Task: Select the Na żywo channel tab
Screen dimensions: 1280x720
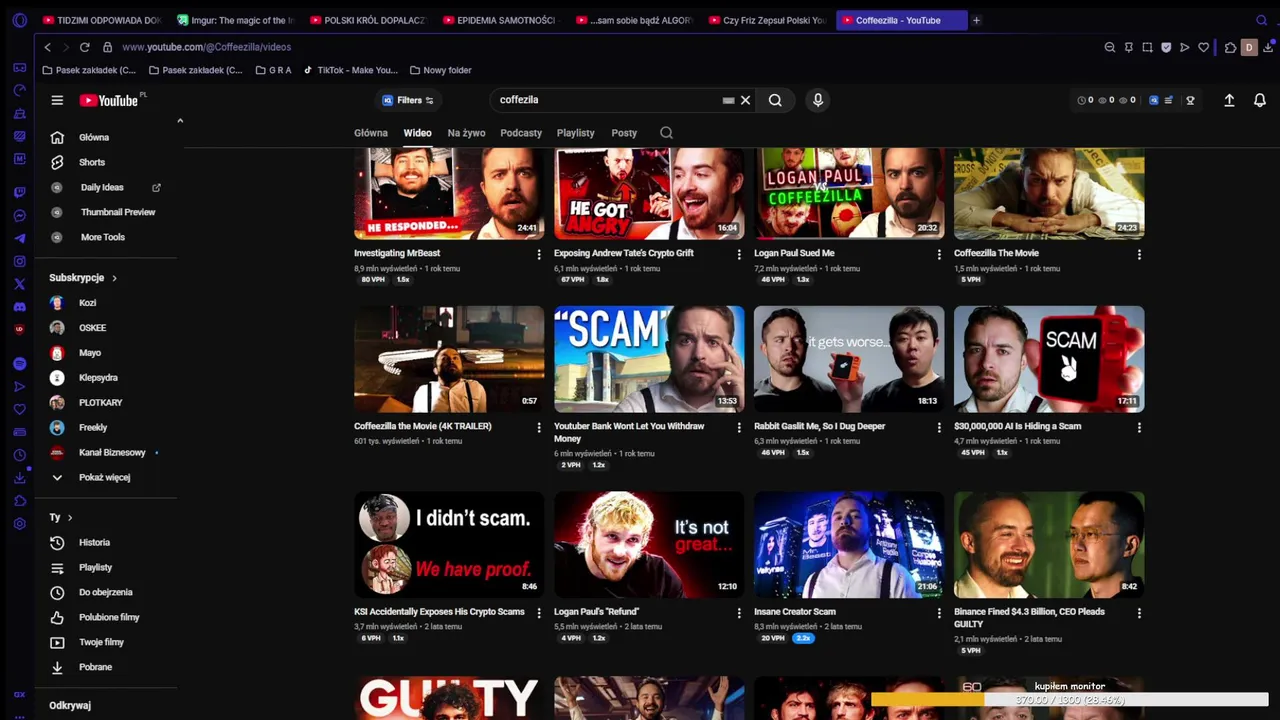Action: click(x=466, y=133)
